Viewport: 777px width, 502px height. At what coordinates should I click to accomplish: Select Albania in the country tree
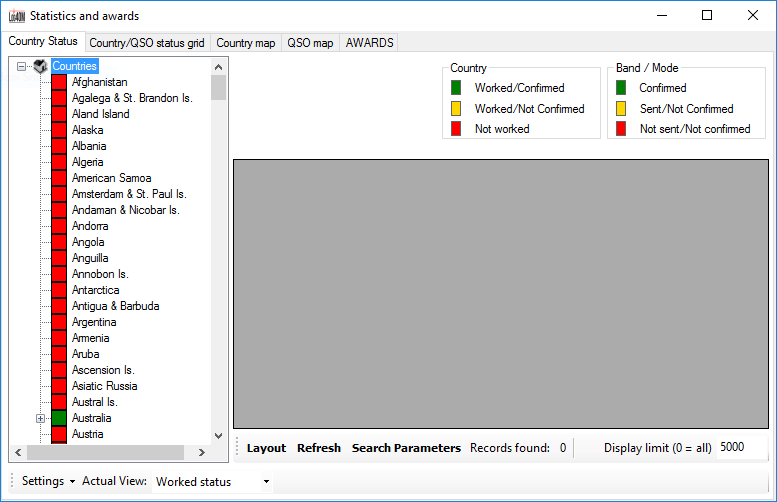pos(89,146)
